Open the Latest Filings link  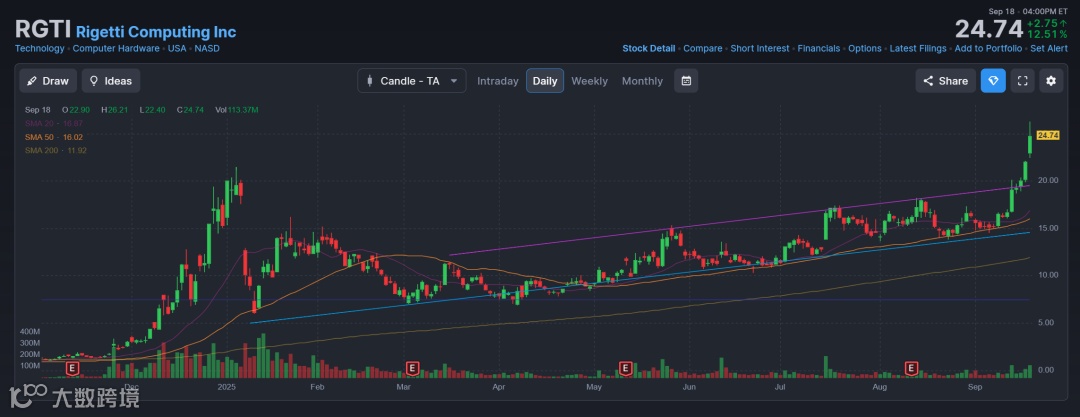click(918, 48)
